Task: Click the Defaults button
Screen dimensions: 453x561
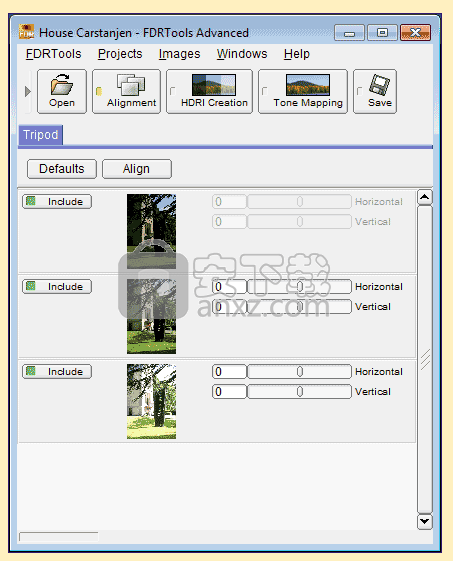Action: 62,169
